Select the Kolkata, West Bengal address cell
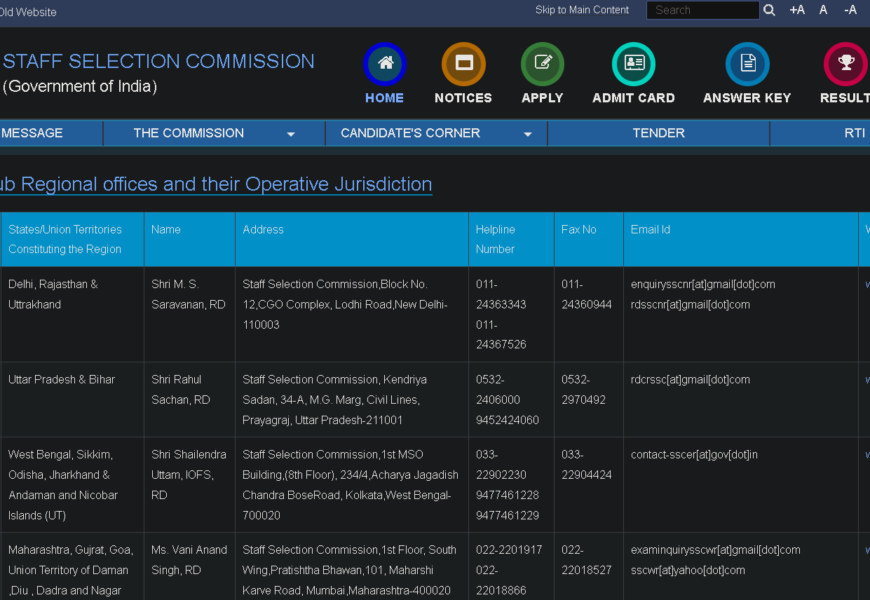870x600 pixels. 352,485
